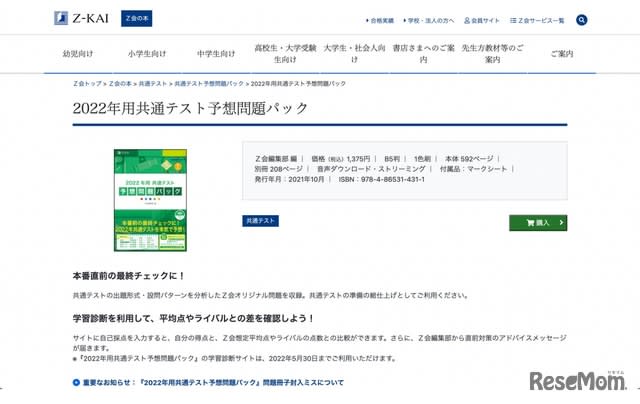This screenshot has height=404, width=640.
Task: Click the ISBN 978-4-86531-431-1 text
Action: [x=382, y=179]
